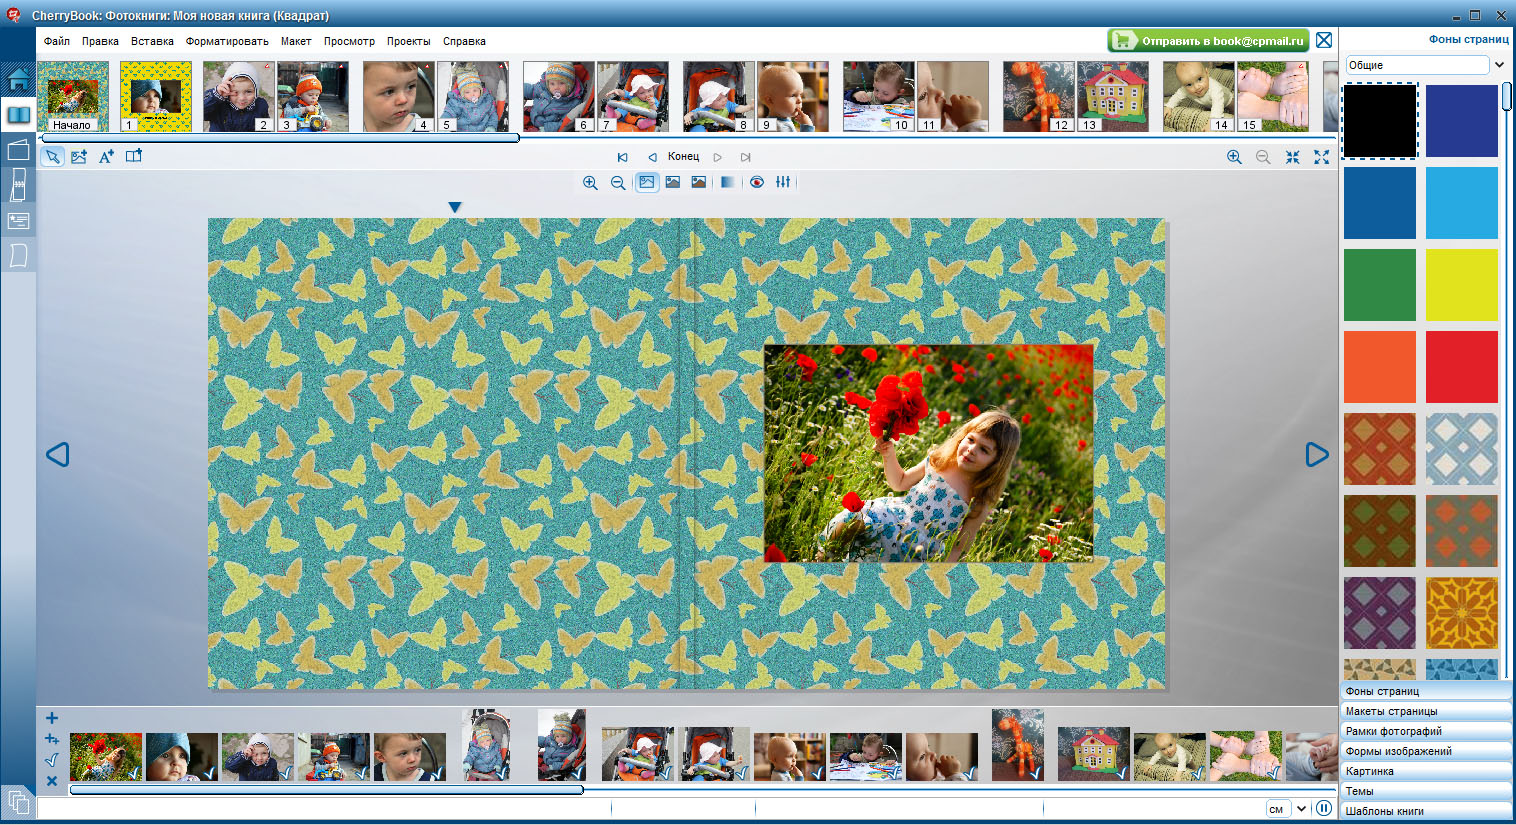Expand the Шаблоны книги section
The image size is (1516, 825).
pyautogui.click(x=1426, y=811)
